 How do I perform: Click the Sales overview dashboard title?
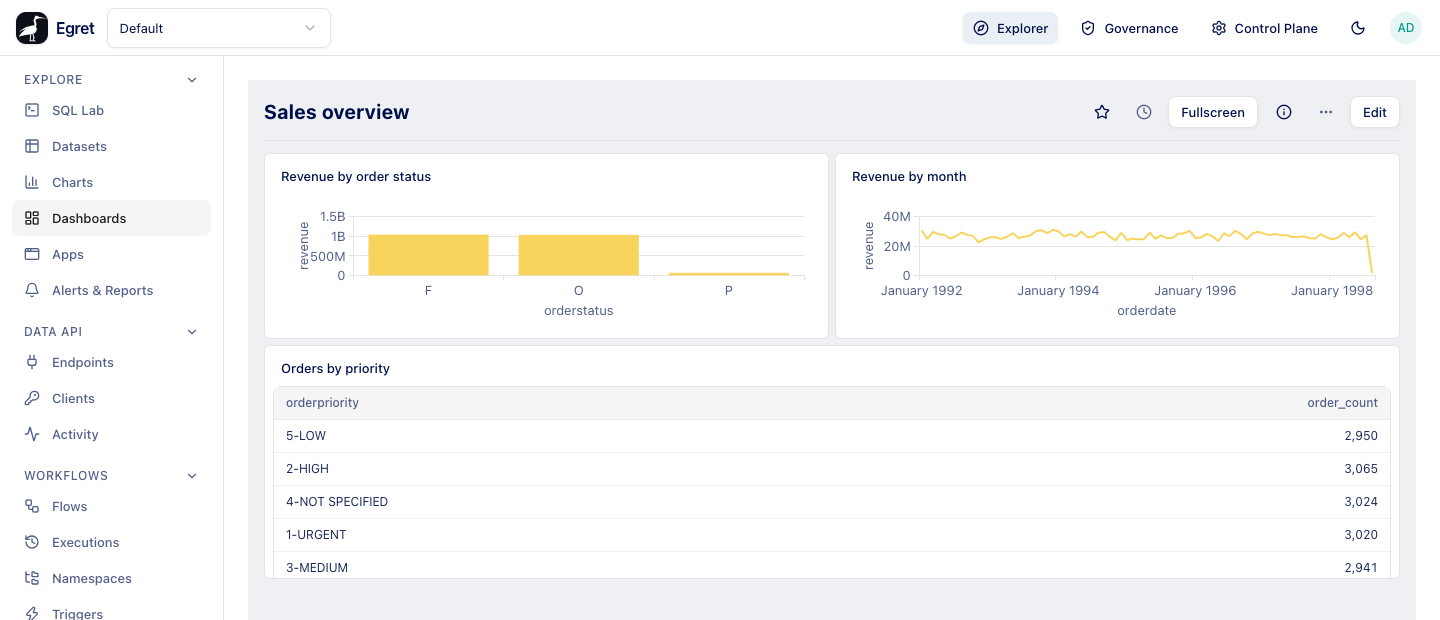[x=337, y=112]
